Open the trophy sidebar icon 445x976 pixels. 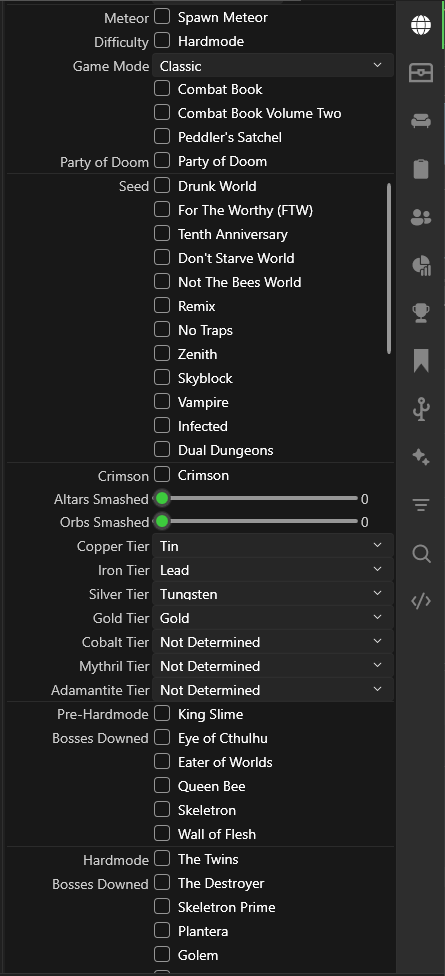(x=421, y=313)
